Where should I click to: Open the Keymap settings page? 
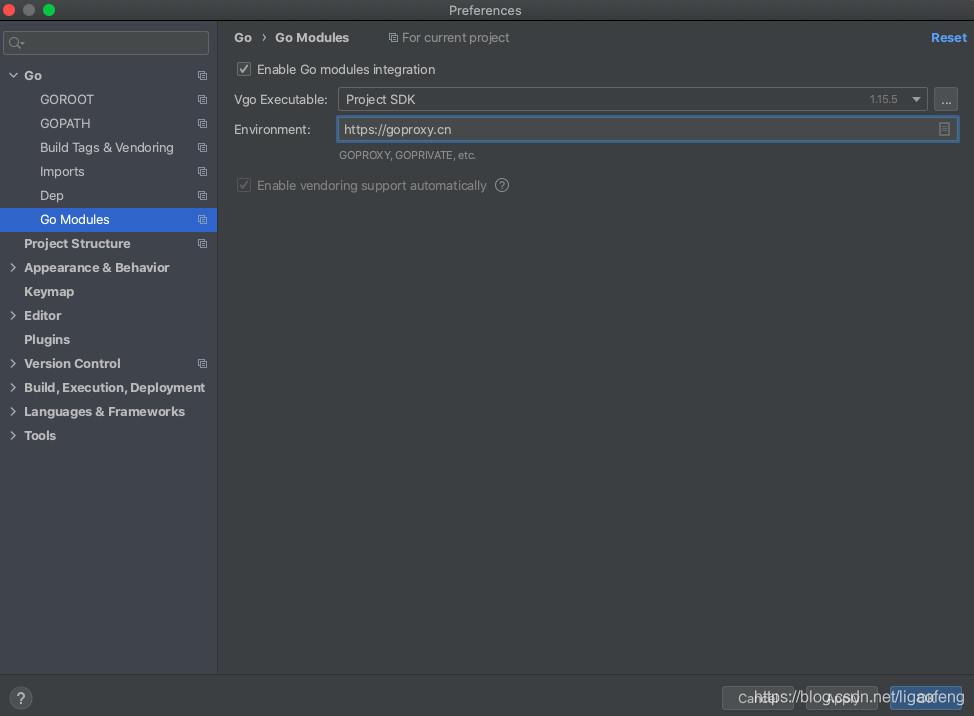click(49, 292)
